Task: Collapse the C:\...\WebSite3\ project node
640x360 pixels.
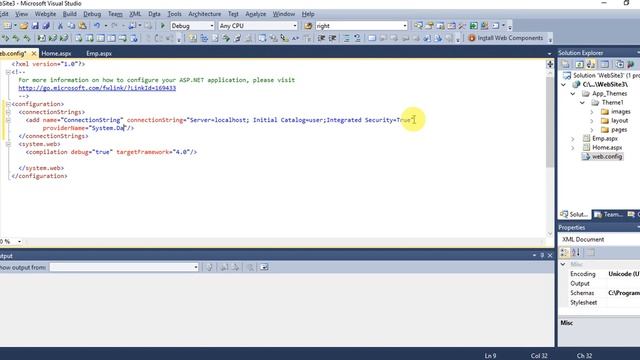Action: [x=564, y=84]
